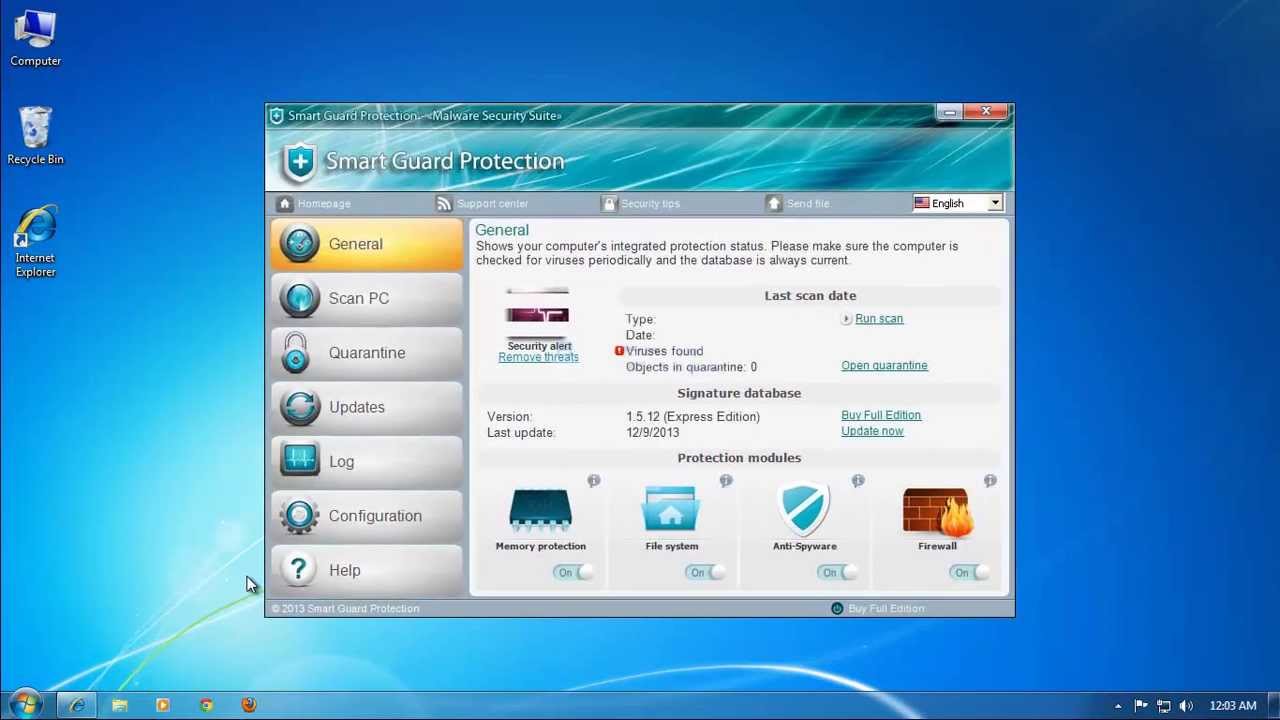The height and width of the screenshot is (720, 1280).
Task: Click the © 2013 Smart Guard Protection footer text
Action: click(345, 608)
